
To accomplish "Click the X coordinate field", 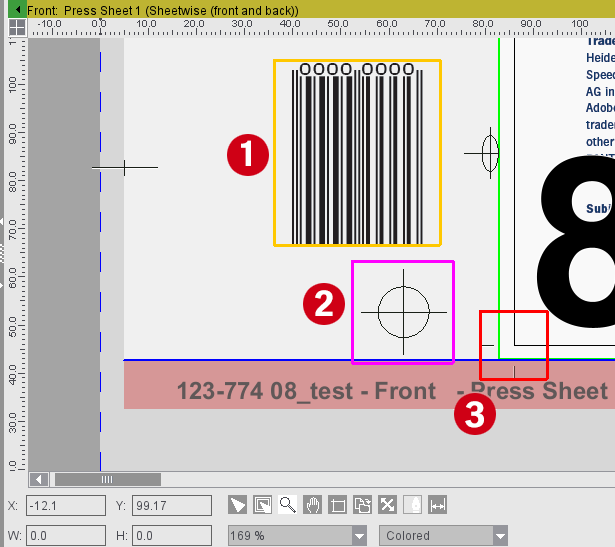I will (x=65, y=506).
